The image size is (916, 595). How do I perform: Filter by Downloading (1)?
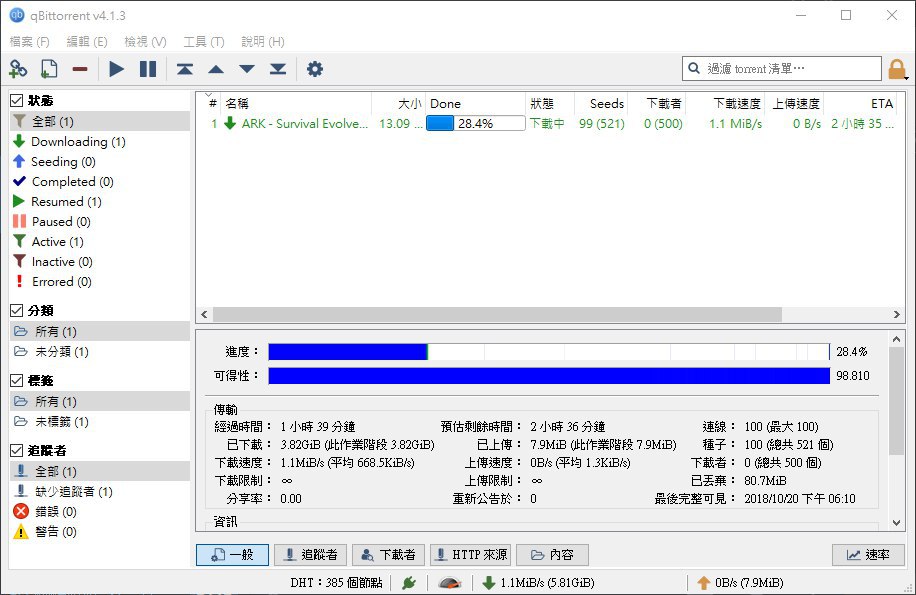click(100, 141)
